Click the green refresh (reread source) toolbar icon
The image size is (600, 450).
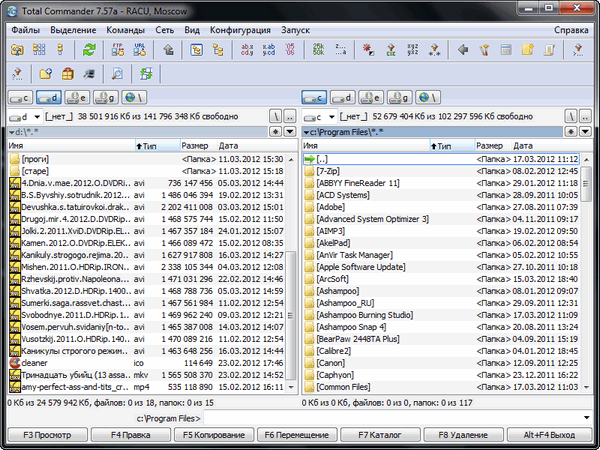[x=90, y=48]
